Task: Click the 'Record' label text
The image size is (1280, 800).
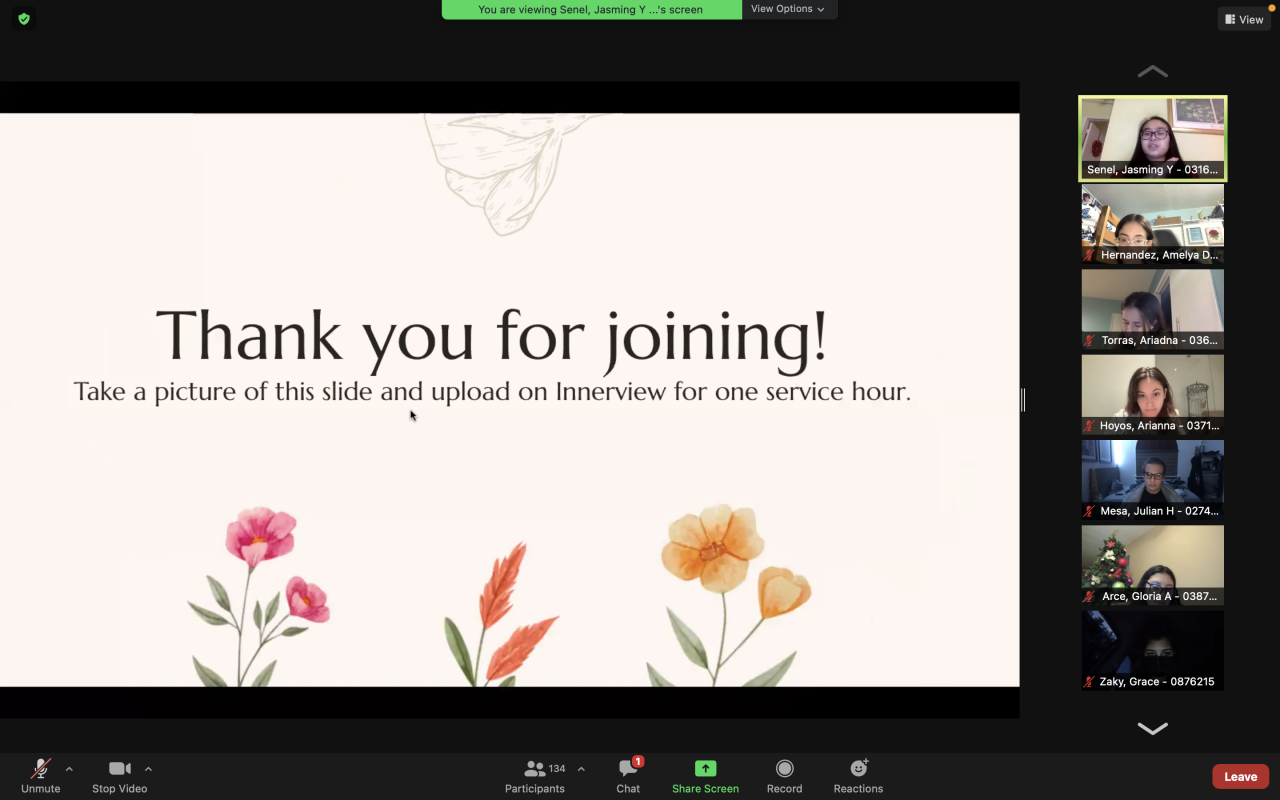Action: point(785,789)
